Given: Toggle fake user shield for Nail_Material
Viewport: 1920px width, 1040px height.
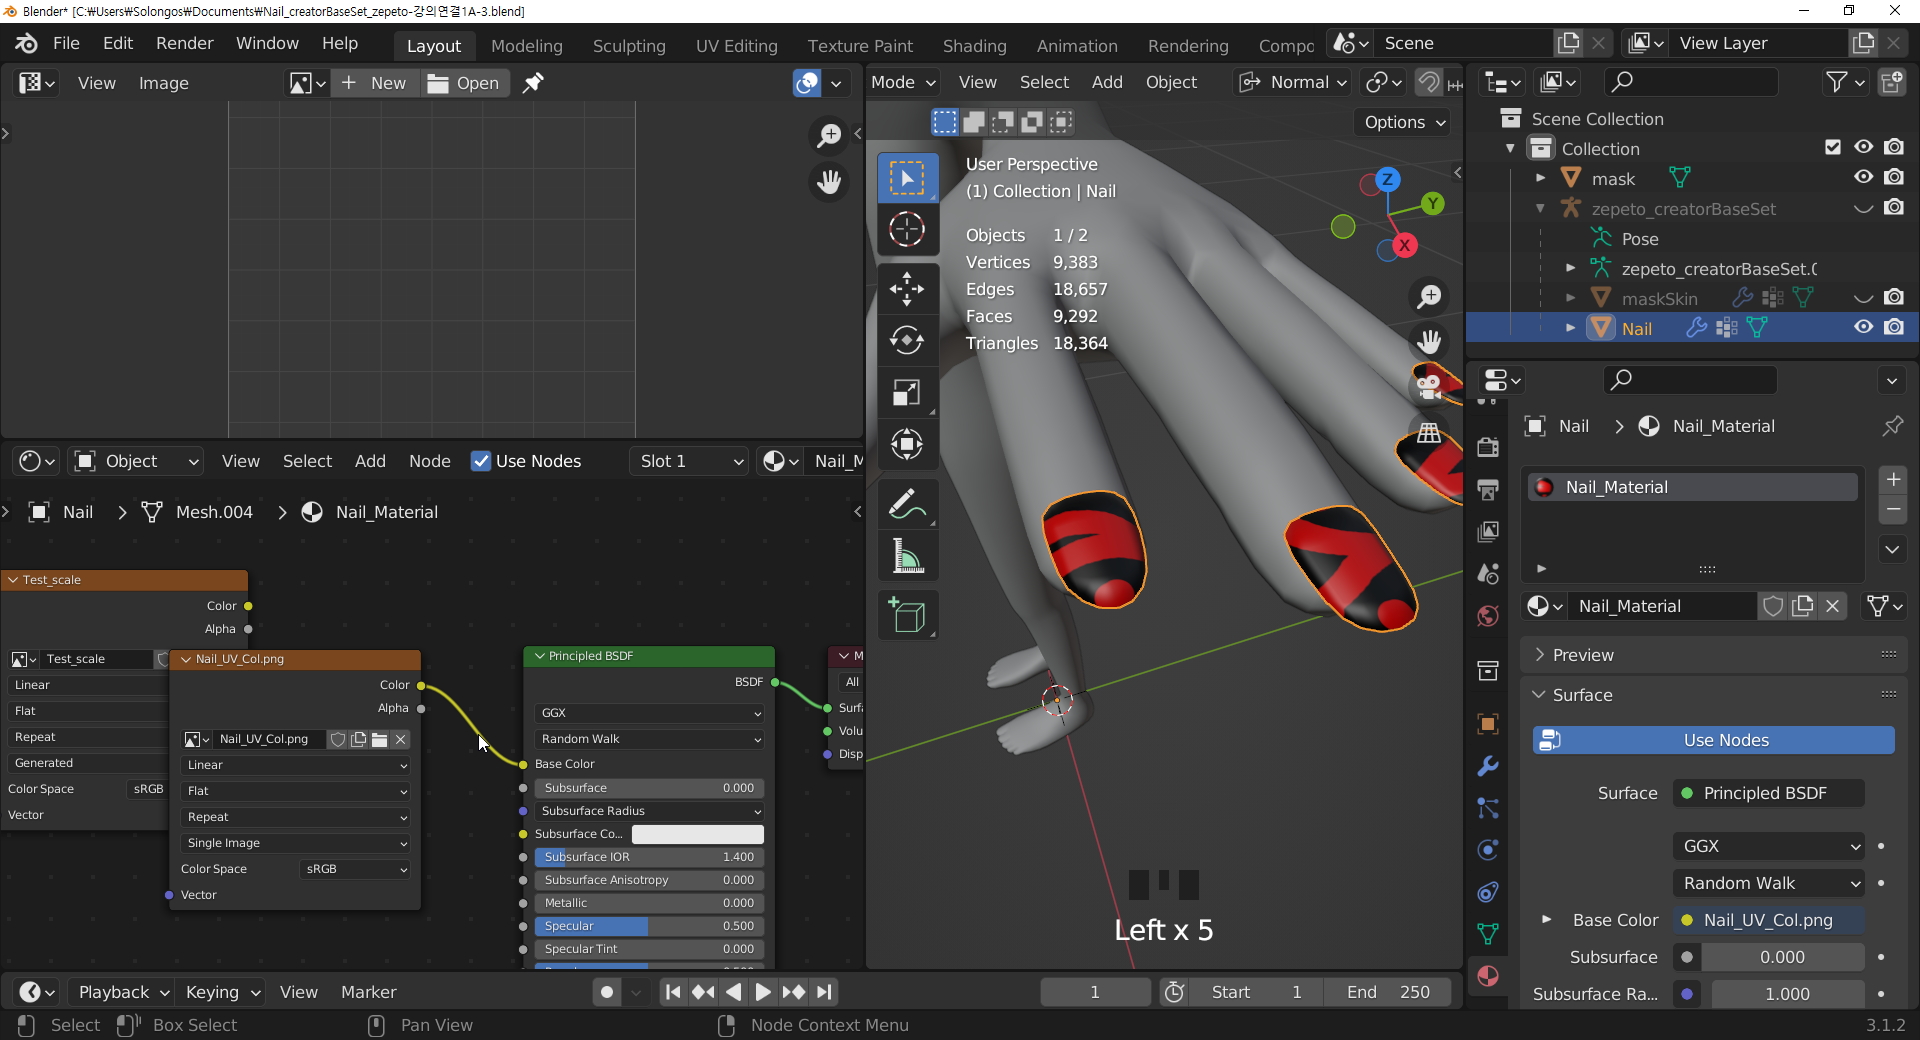Looking at the screenshot, I should point(1773,606).
